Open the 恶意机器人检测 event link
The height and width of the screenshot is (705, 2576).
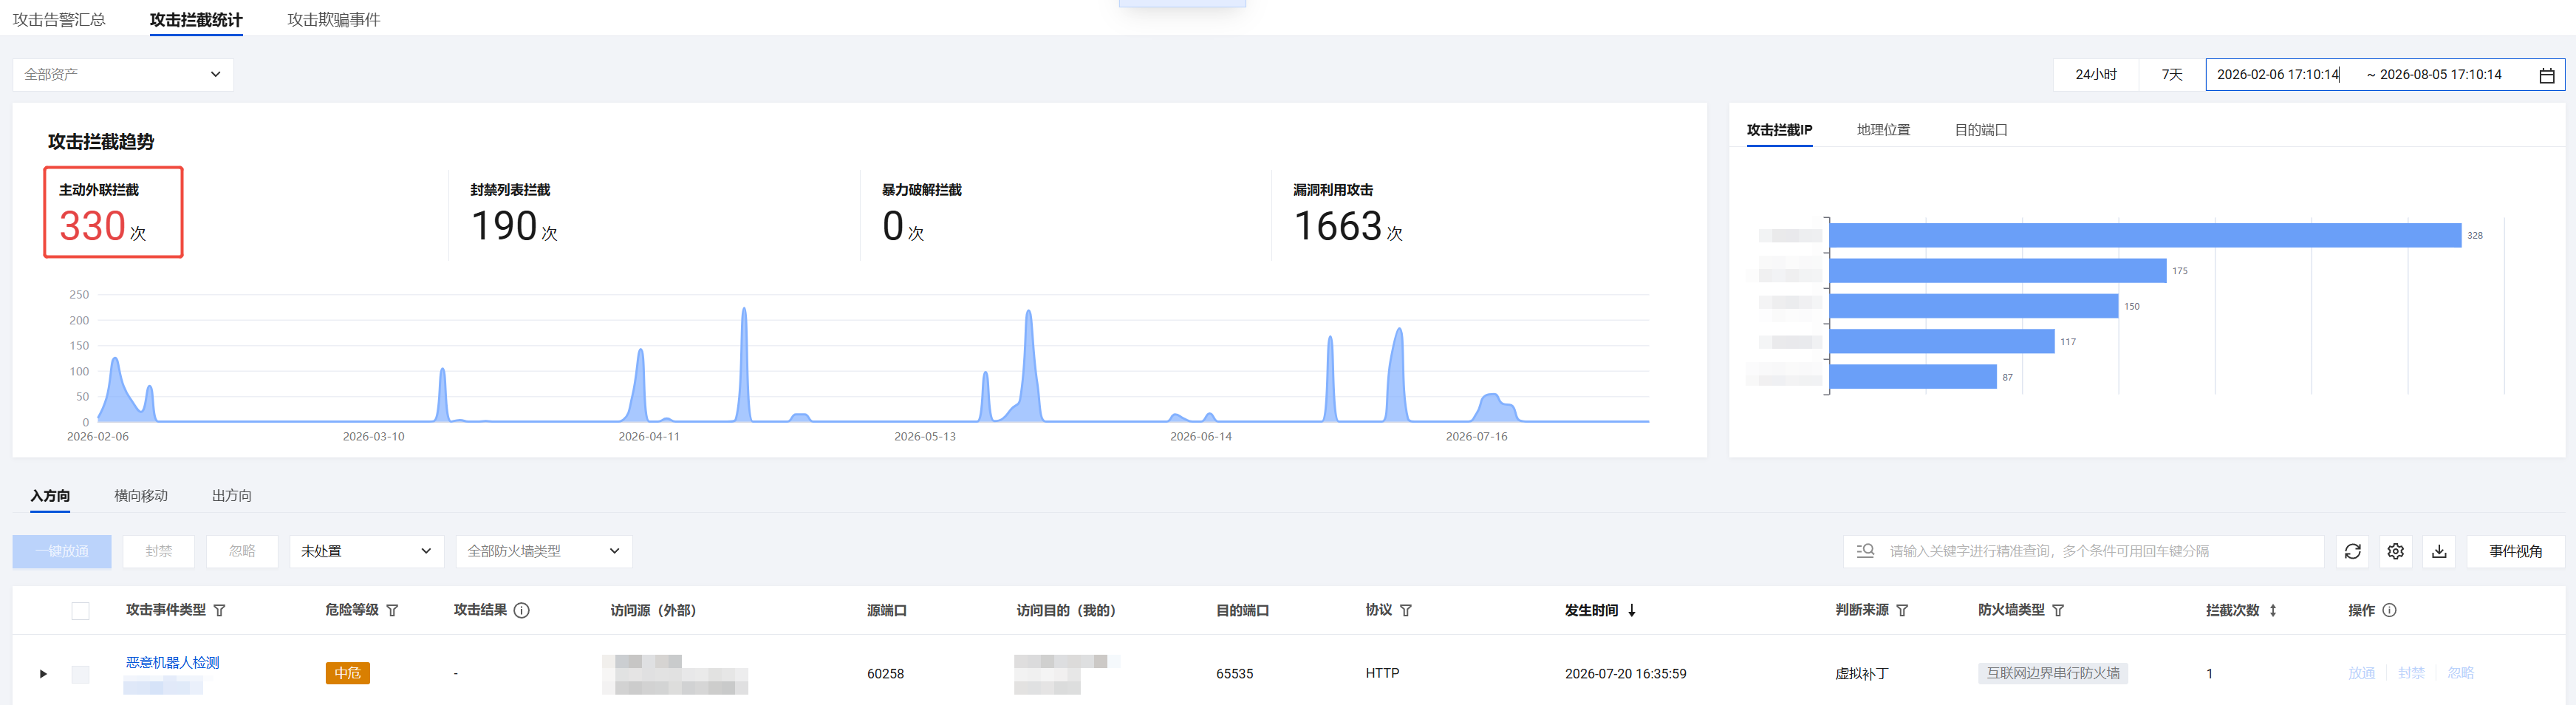coord(172,663)
